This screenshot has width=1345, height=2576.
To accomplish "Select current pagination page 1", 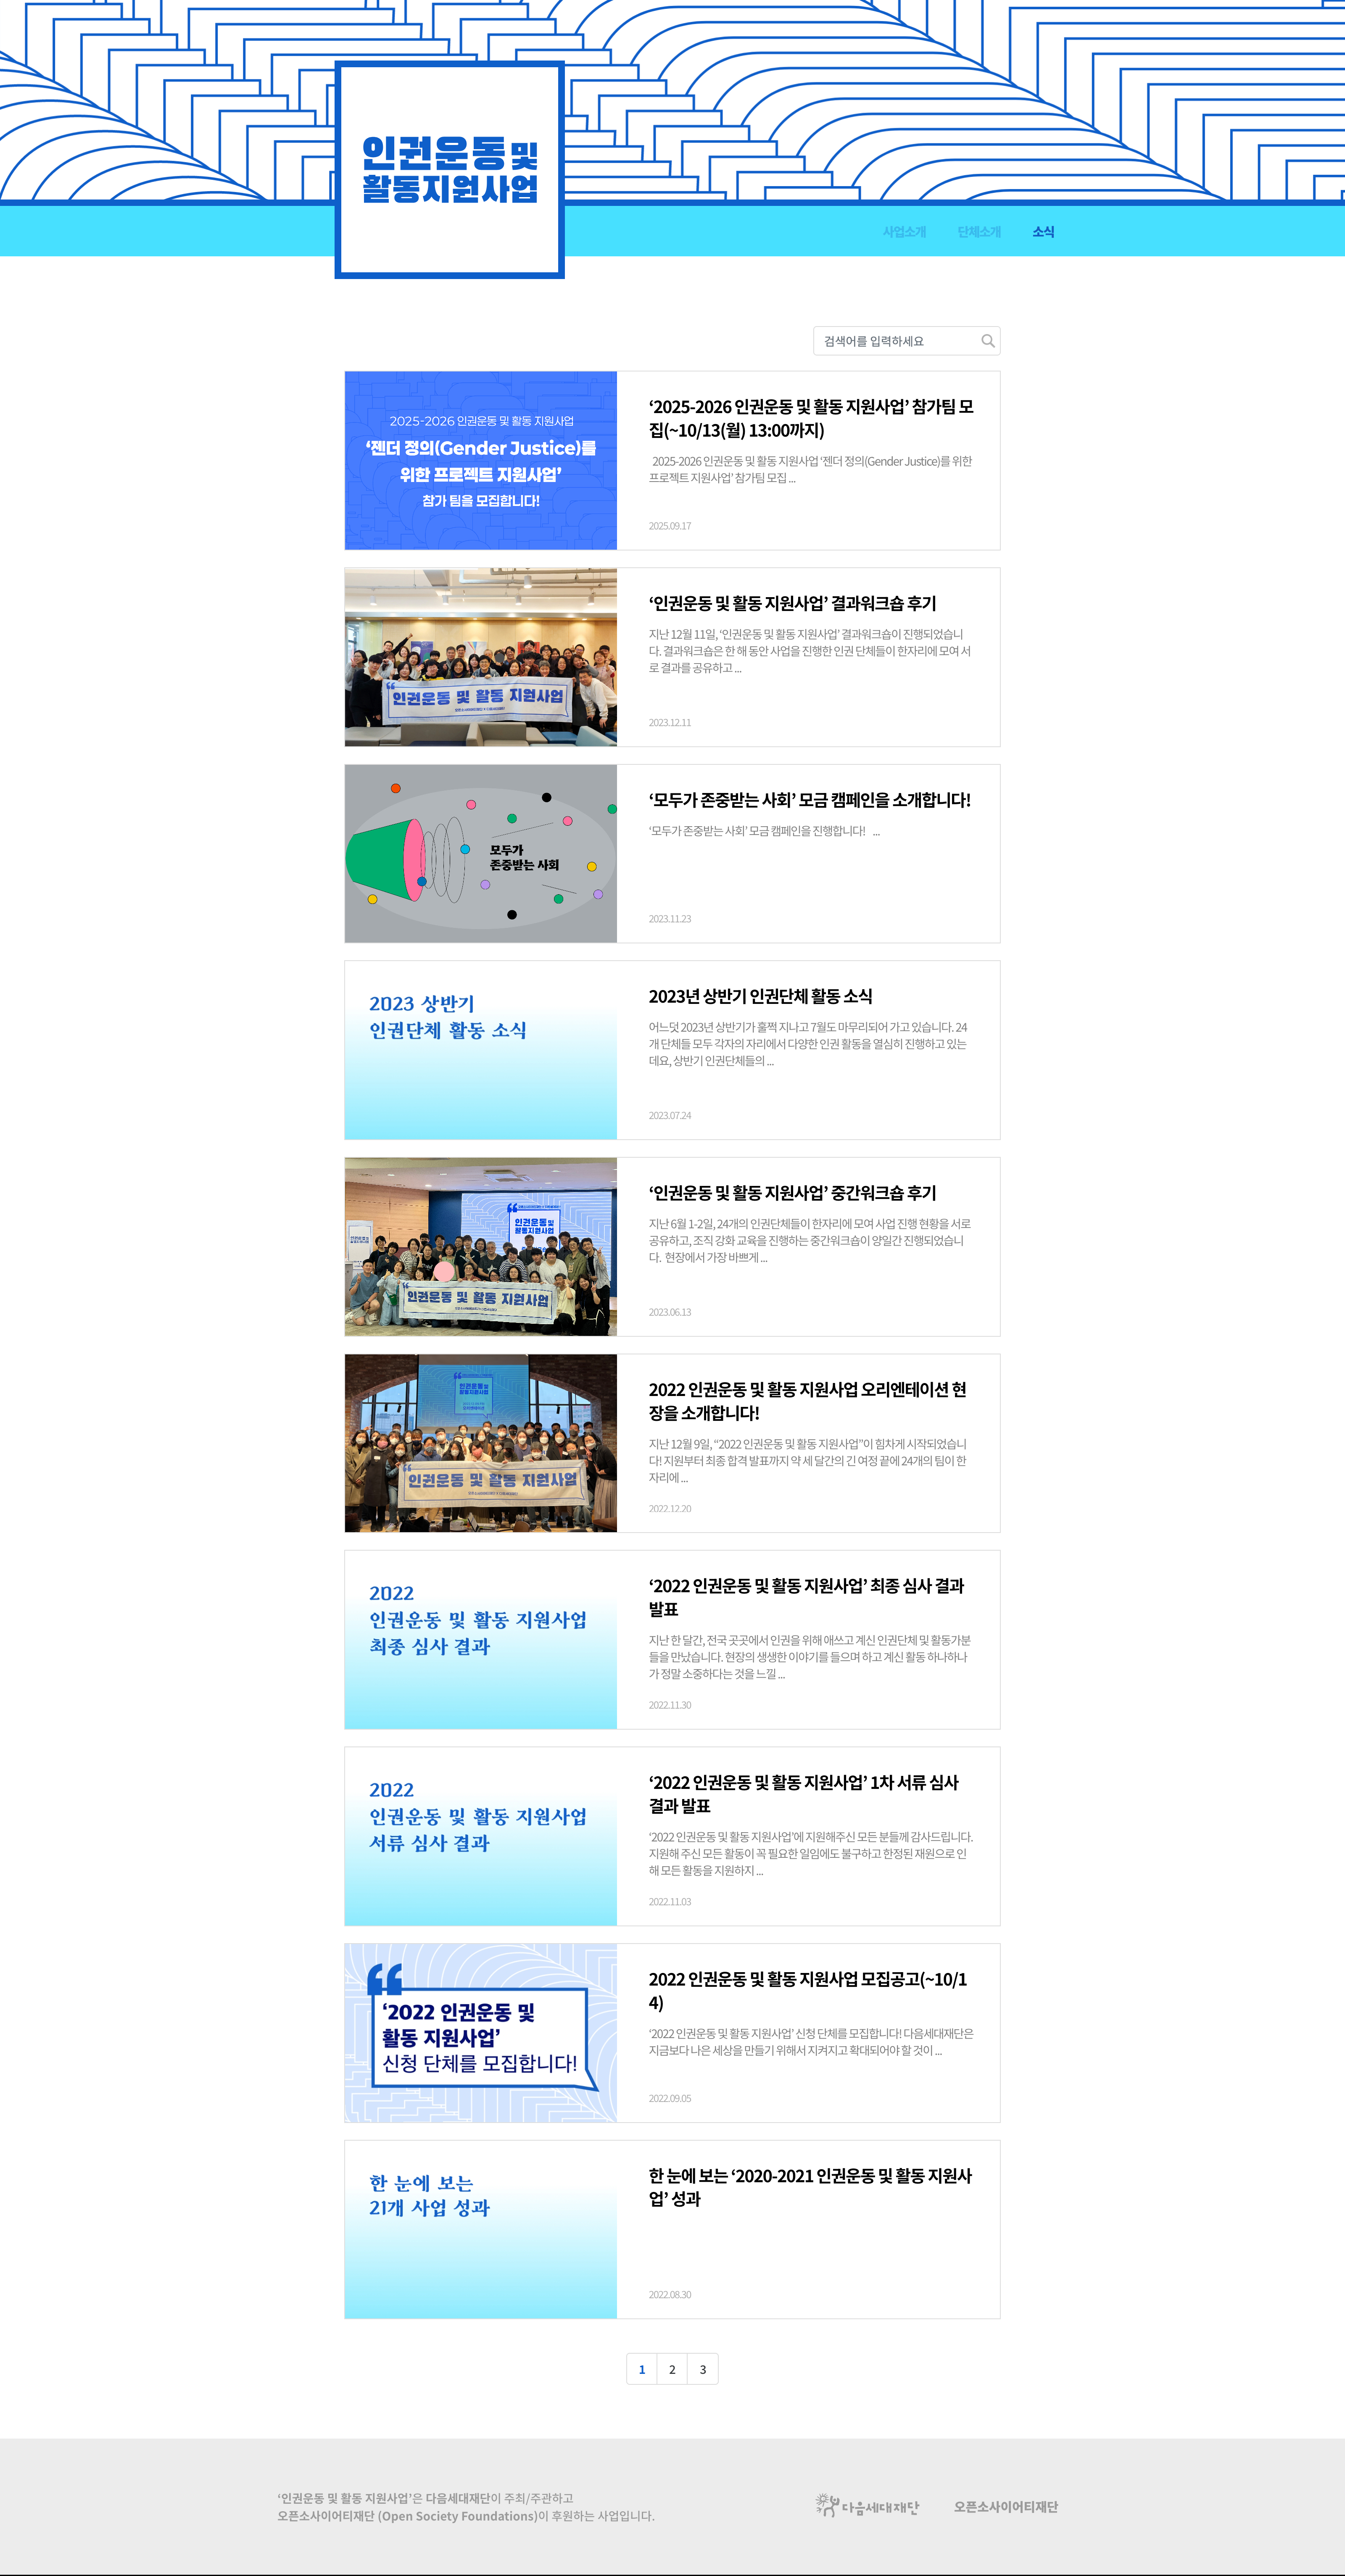I will point(642,2369).
